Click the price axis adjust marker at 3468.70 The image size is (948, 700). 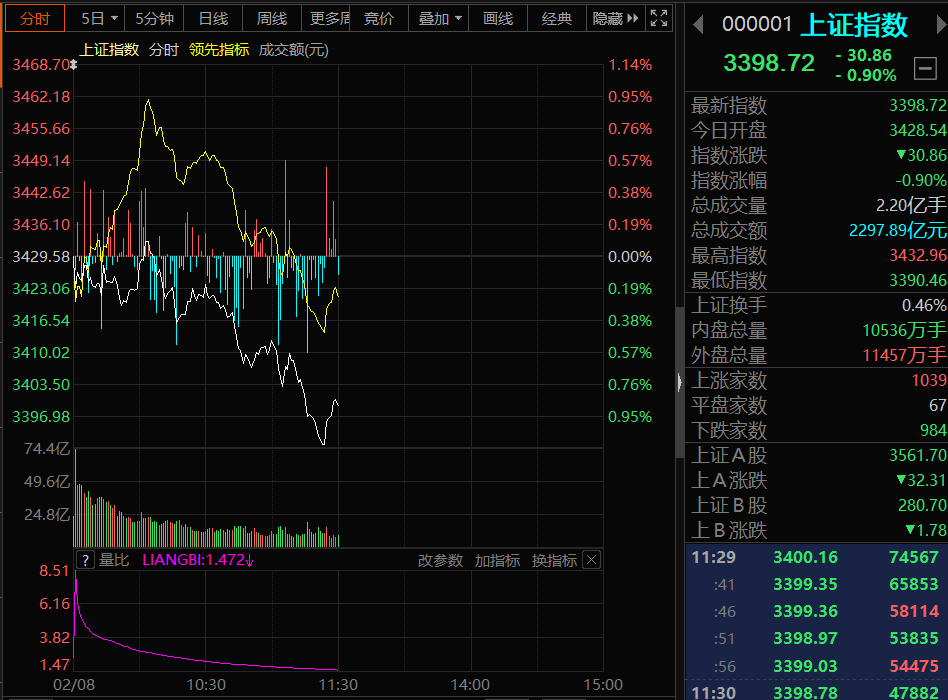coord(74,64)
